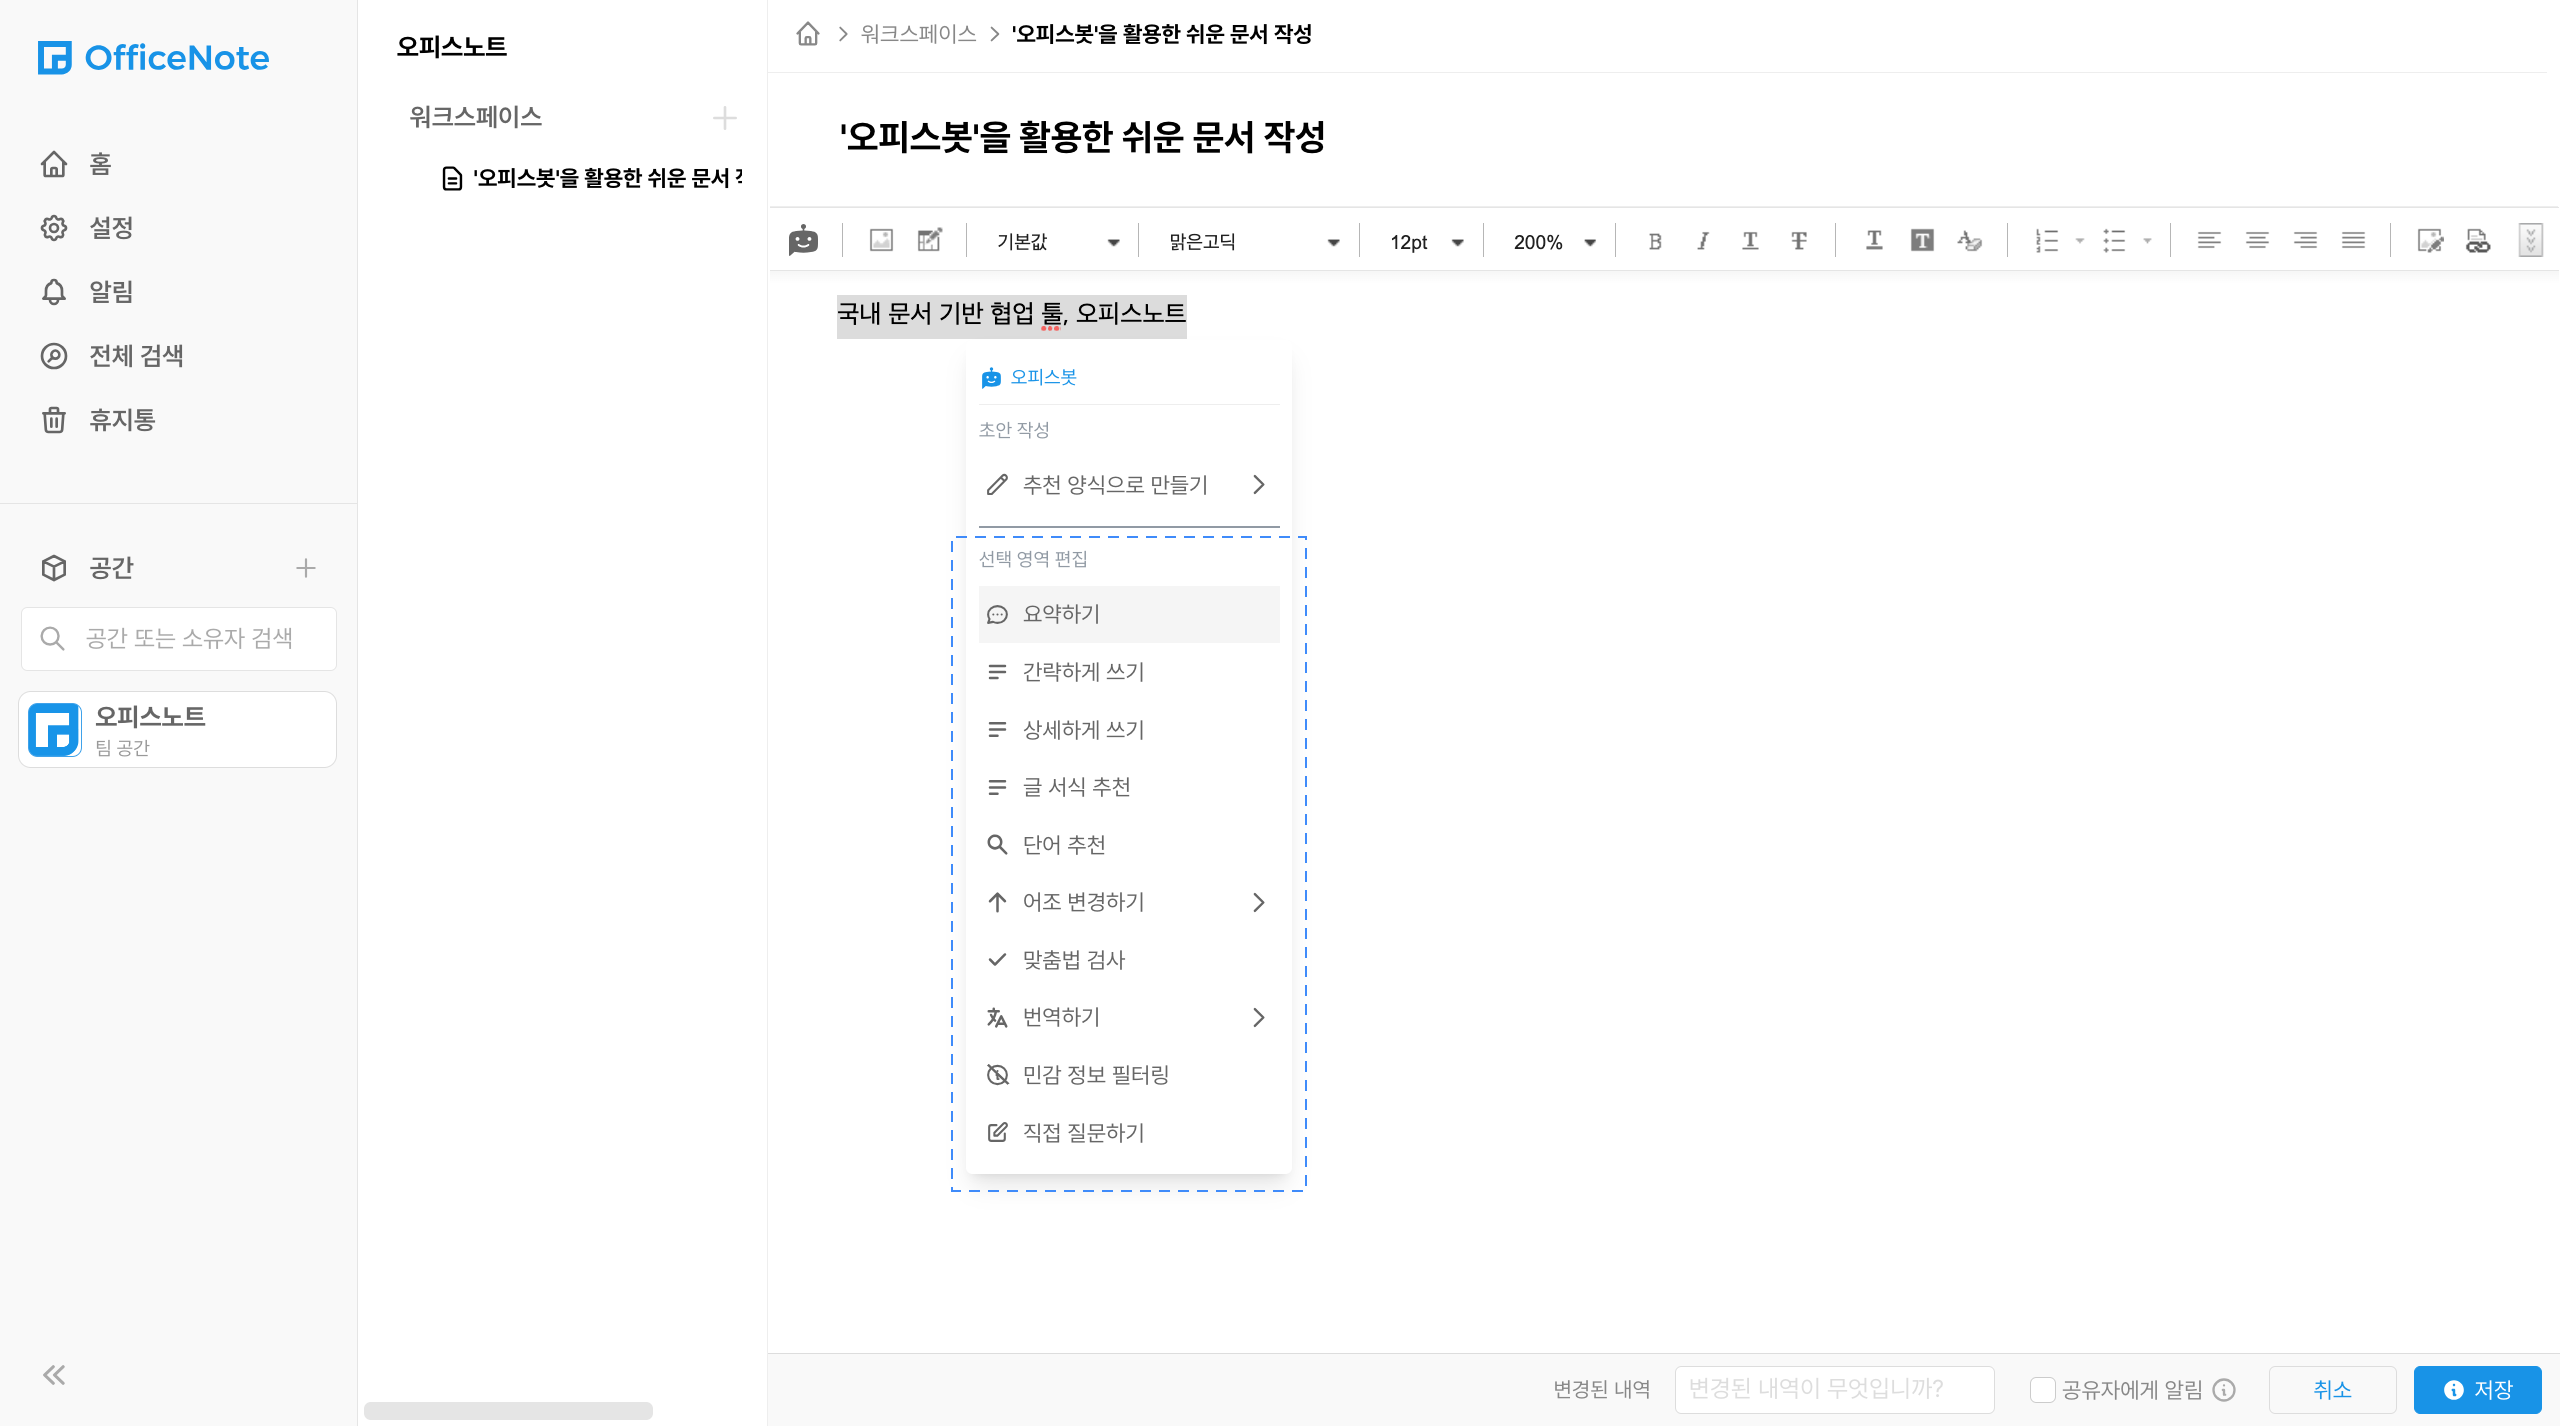Image resolution: width=2560 pixels, height=1426 pixels.
Task: Click the change description input field
Action: (x=1833, y=1389)
